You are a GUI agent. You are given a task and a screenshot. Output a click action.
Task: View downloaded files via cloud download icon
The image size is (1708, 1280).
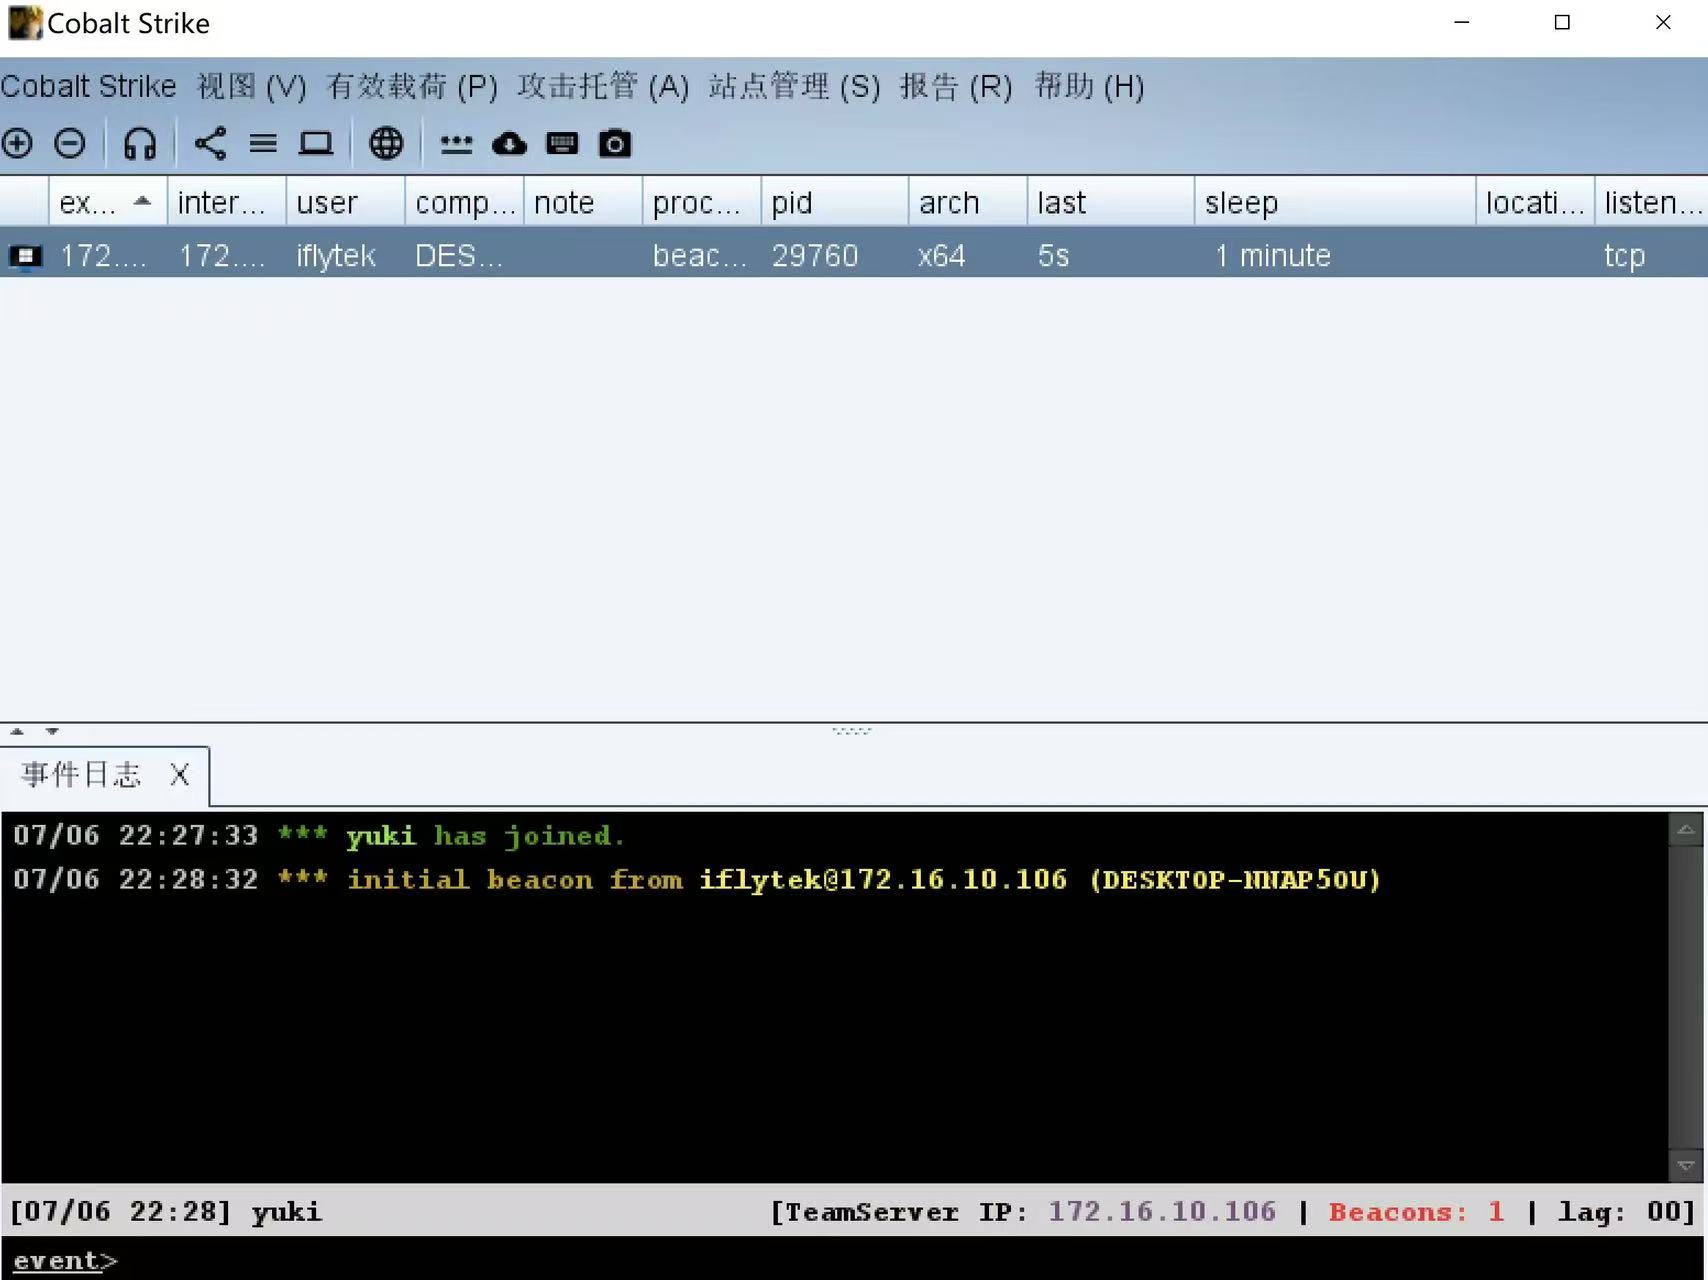509,144
